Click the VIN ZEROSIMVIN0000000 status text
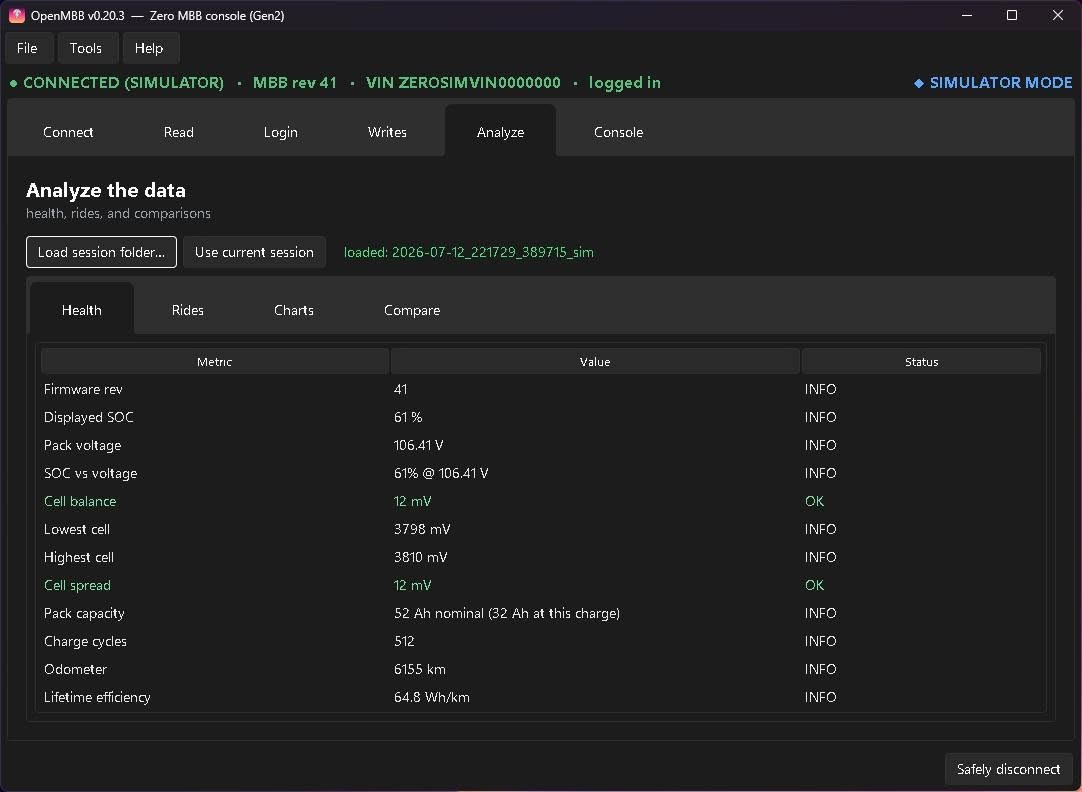 [463, 83]
